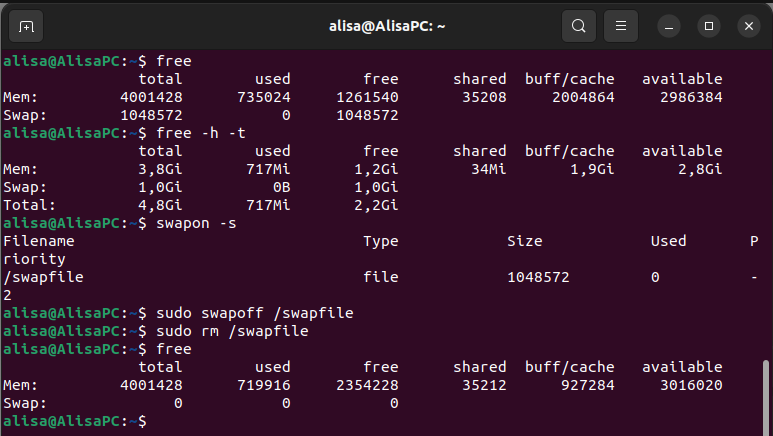
Task: Open a new terminal tab
Action: click(26, 26)
